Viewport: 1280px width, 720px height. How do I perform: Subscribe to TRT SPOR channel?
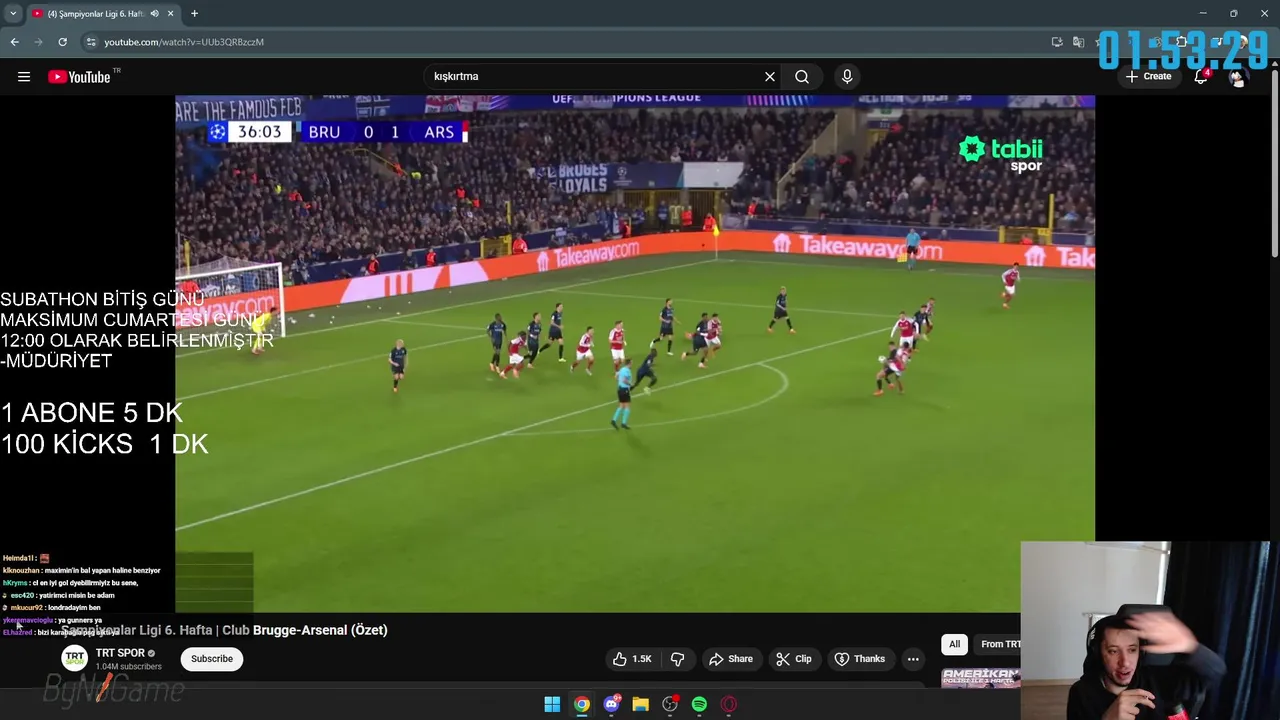coord(212,659)
